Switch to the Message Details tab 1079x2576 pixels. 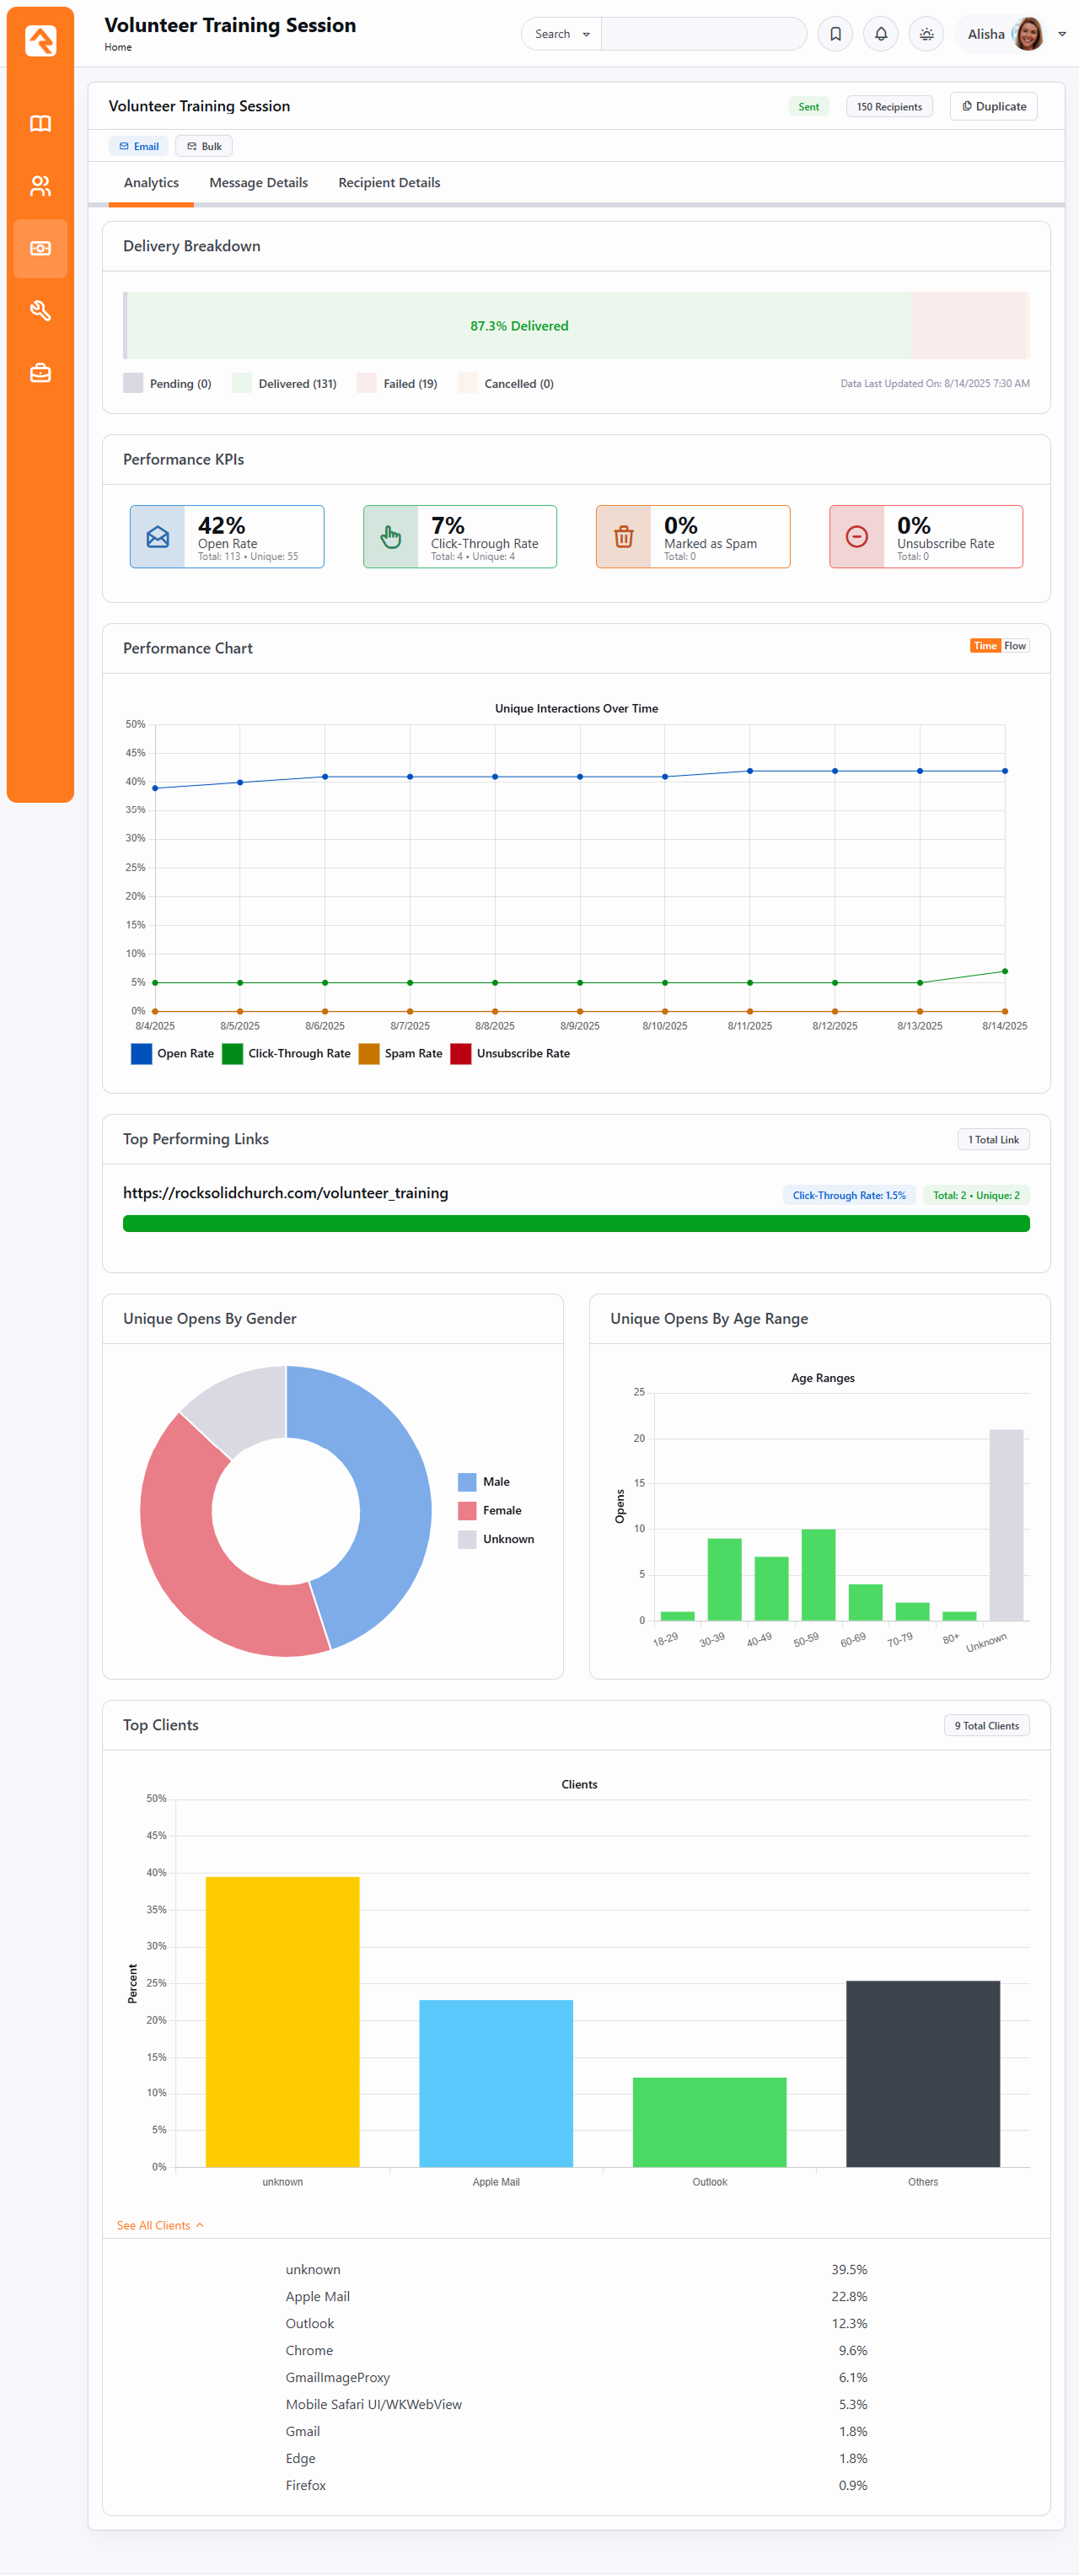[258, 183]
